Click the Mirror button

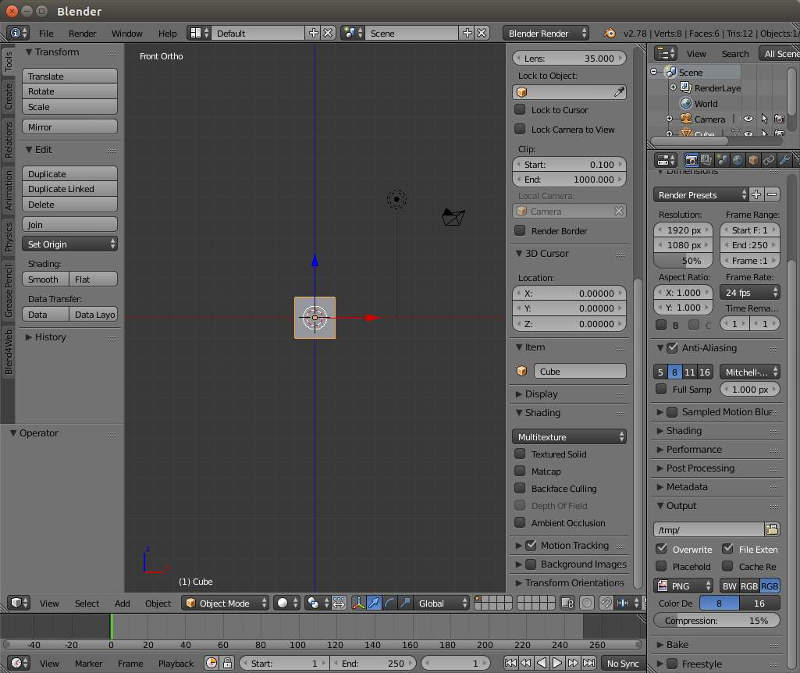[70, 127]
